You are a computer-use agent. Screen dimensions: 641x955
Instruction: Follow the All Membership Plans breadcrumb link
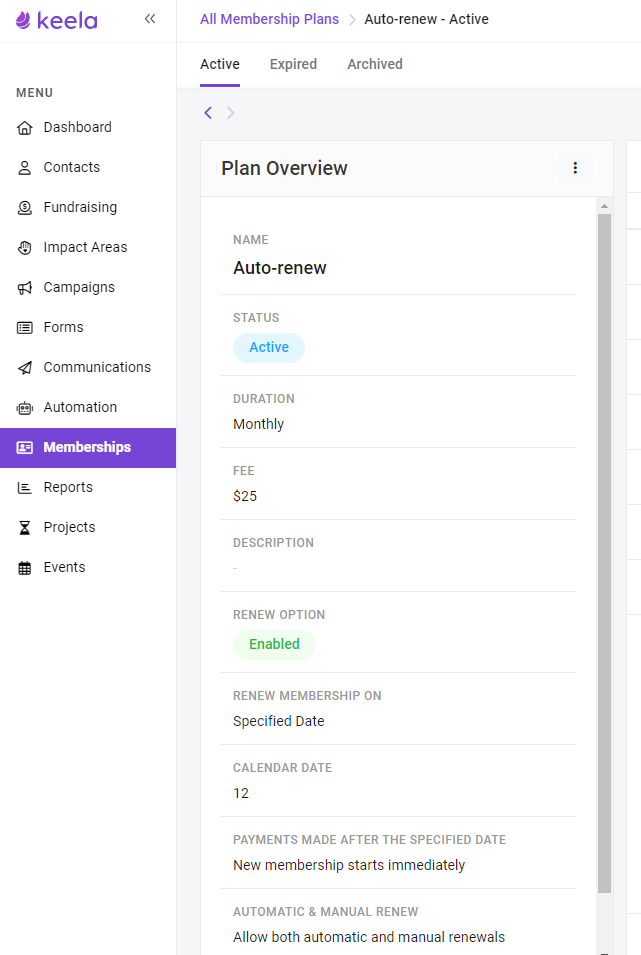269,19
